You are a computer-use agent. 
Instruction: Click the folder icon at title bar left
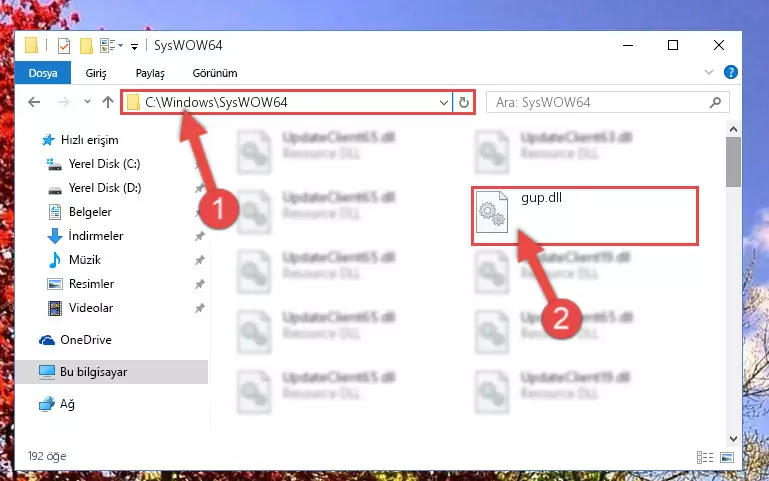31,45
